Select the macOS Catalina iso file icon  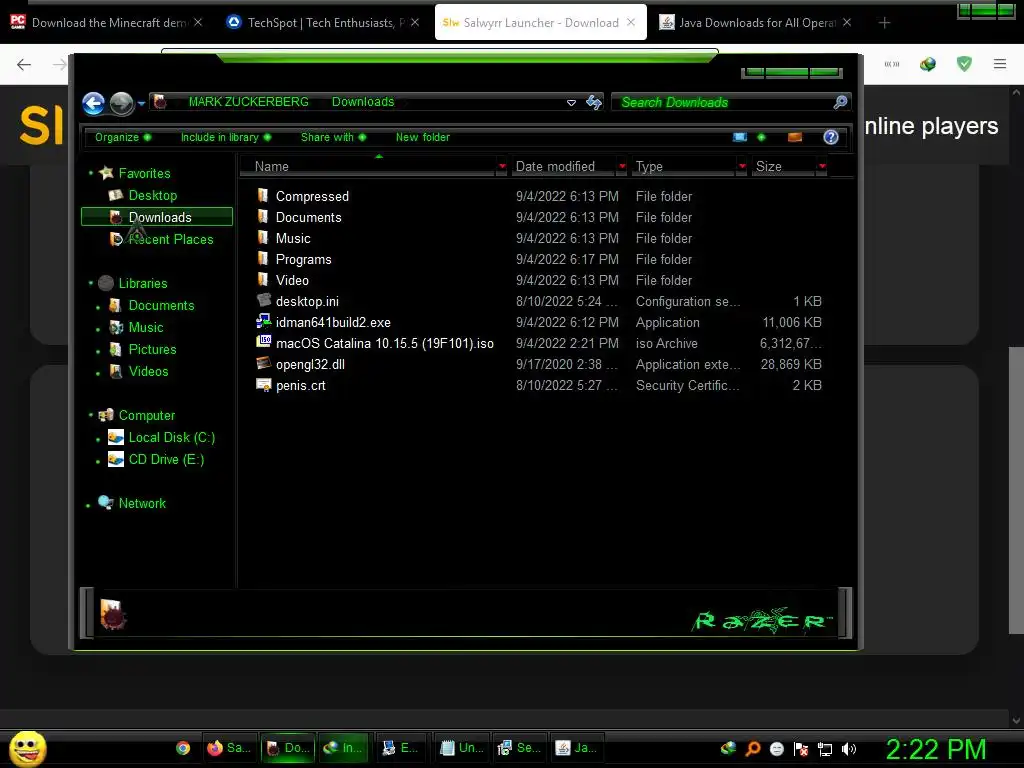click(x=264, y=342)
